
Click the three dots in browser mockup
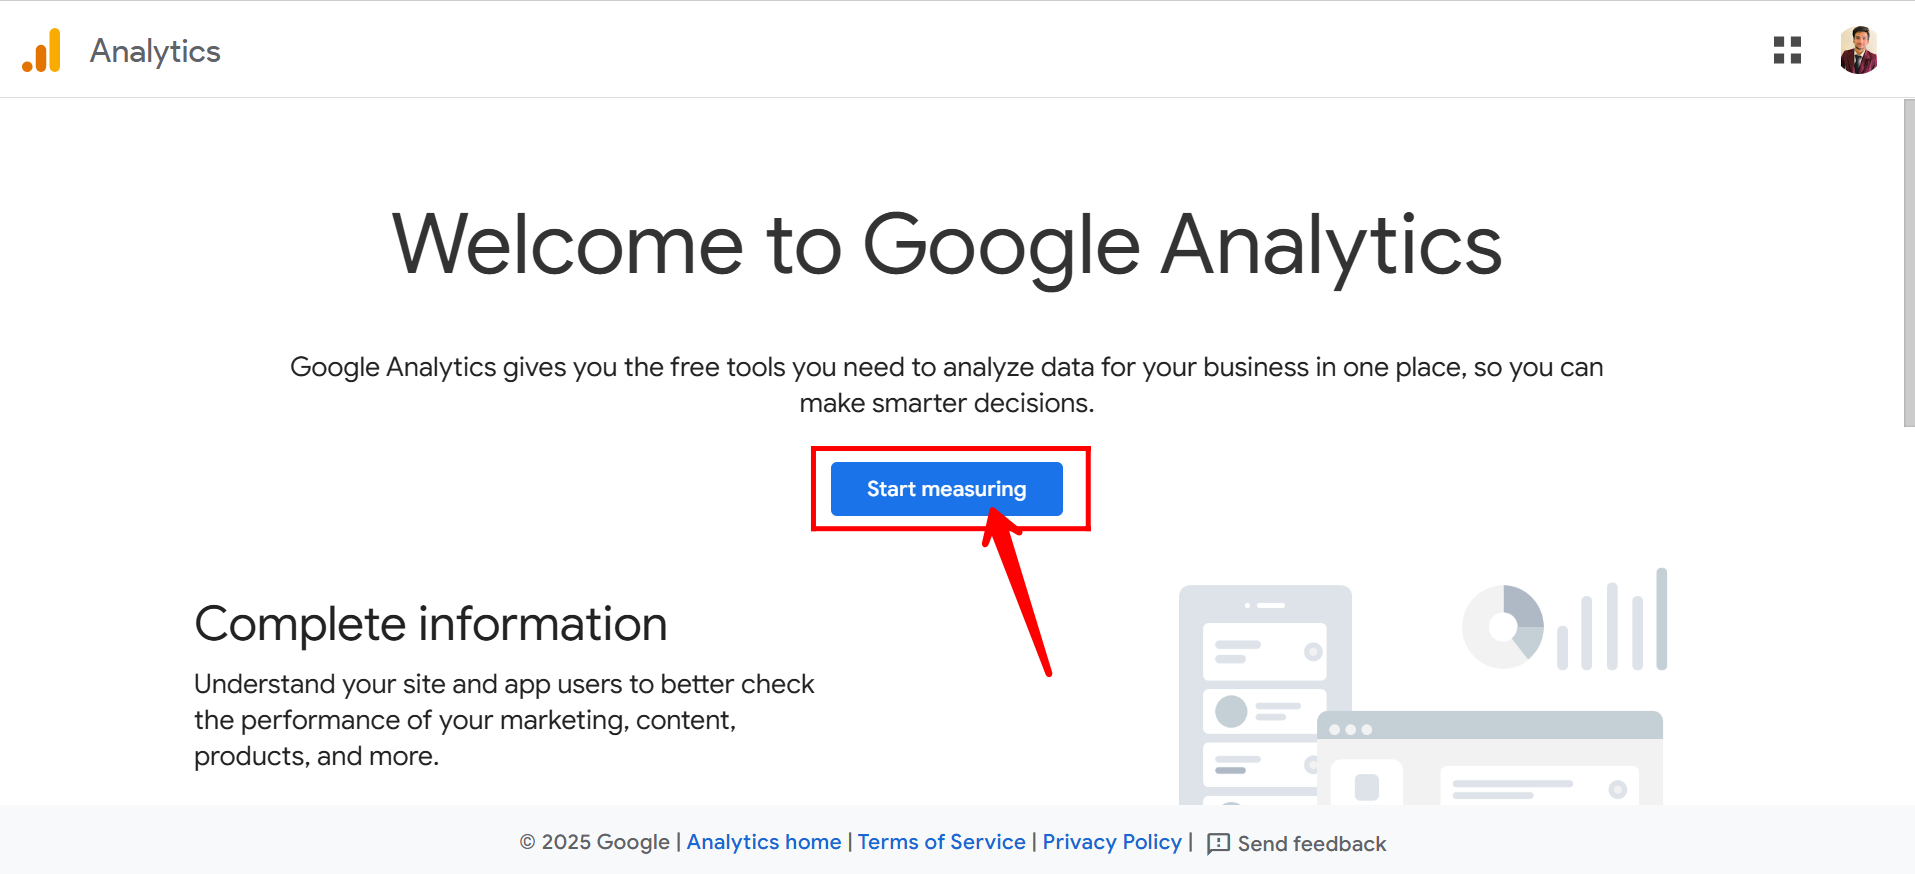pyautogui.click(x=1350, y=730)
